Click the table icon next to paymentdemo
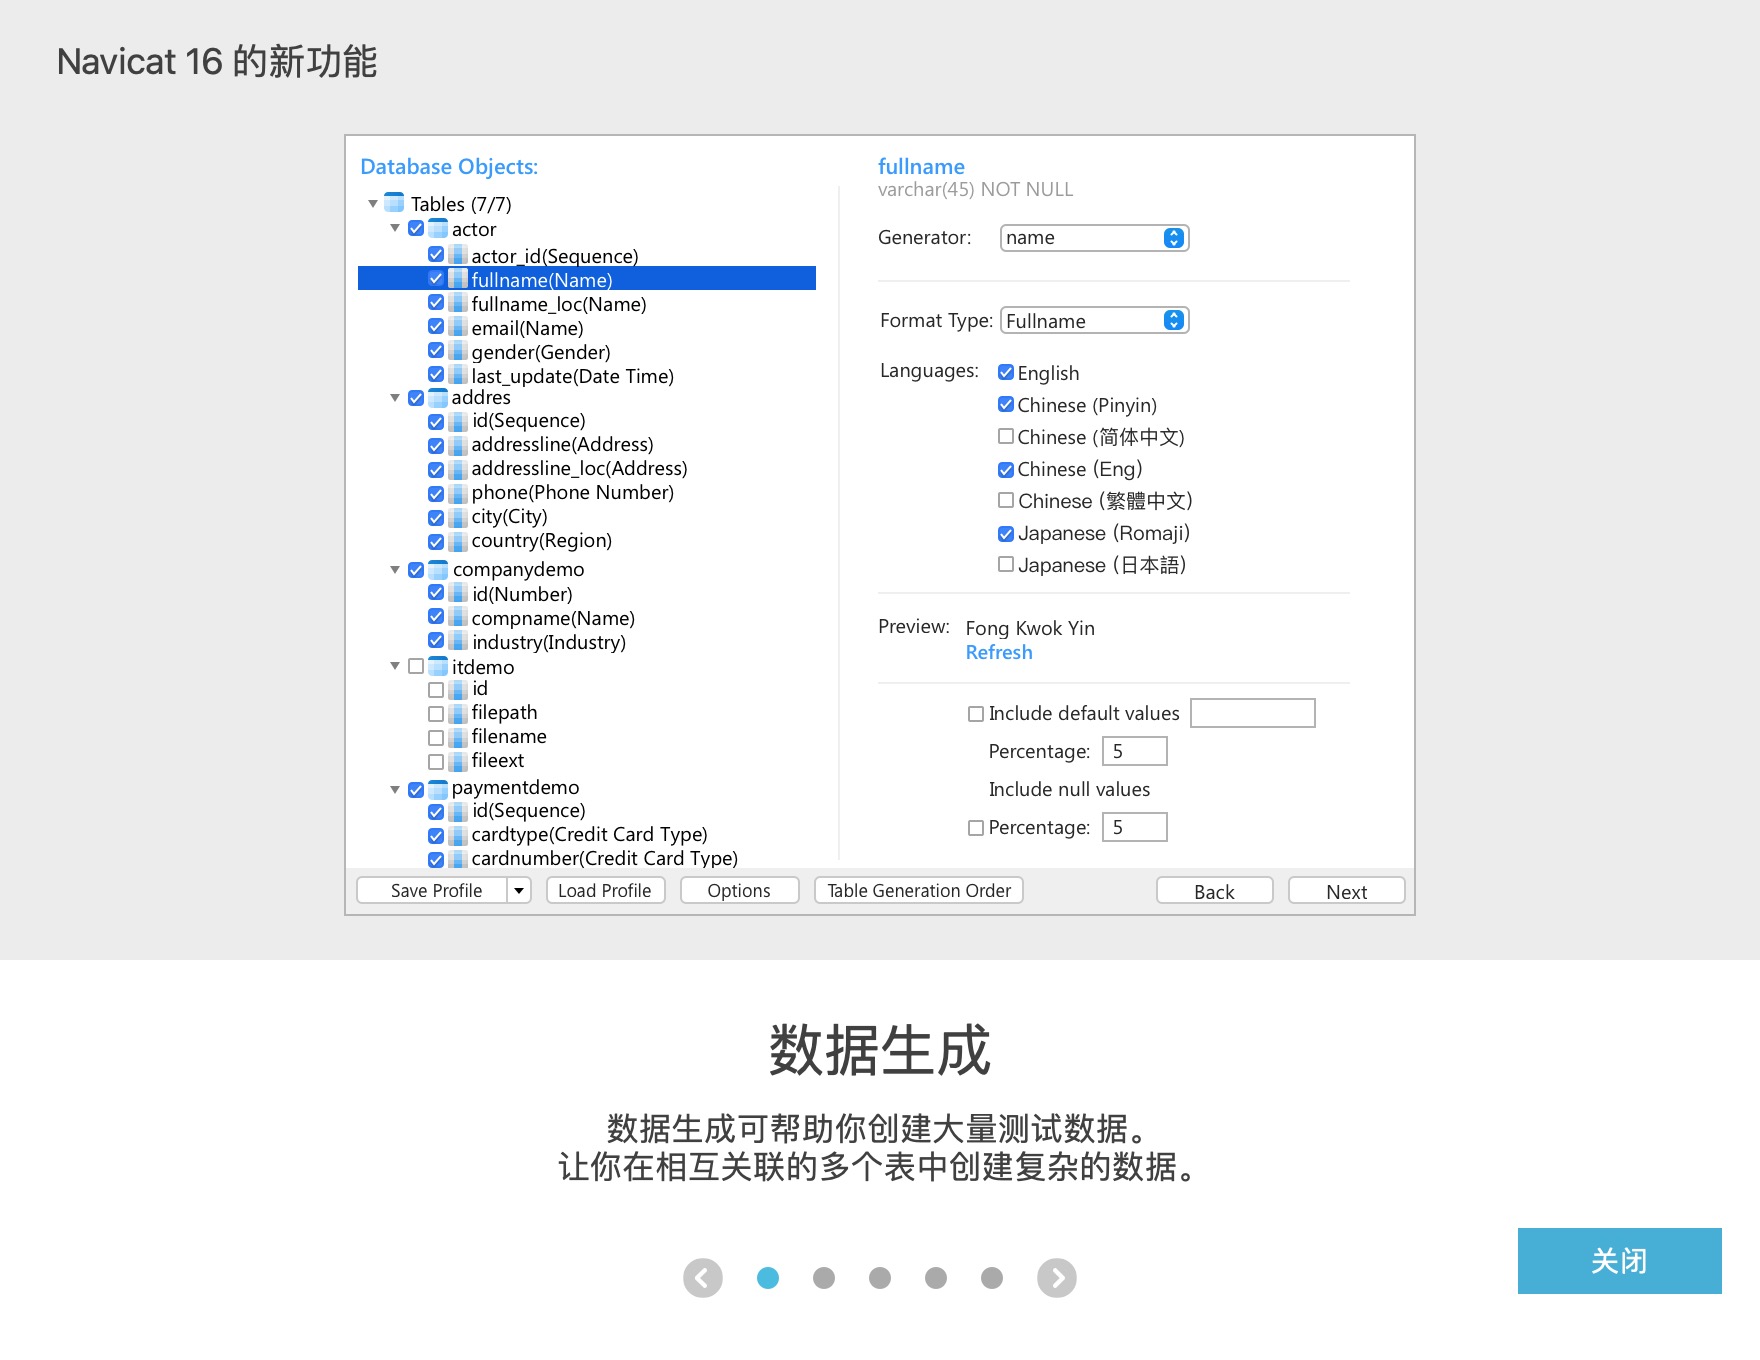The image size is (1760, 1360). pyautogui.click(x=440, y=788)
